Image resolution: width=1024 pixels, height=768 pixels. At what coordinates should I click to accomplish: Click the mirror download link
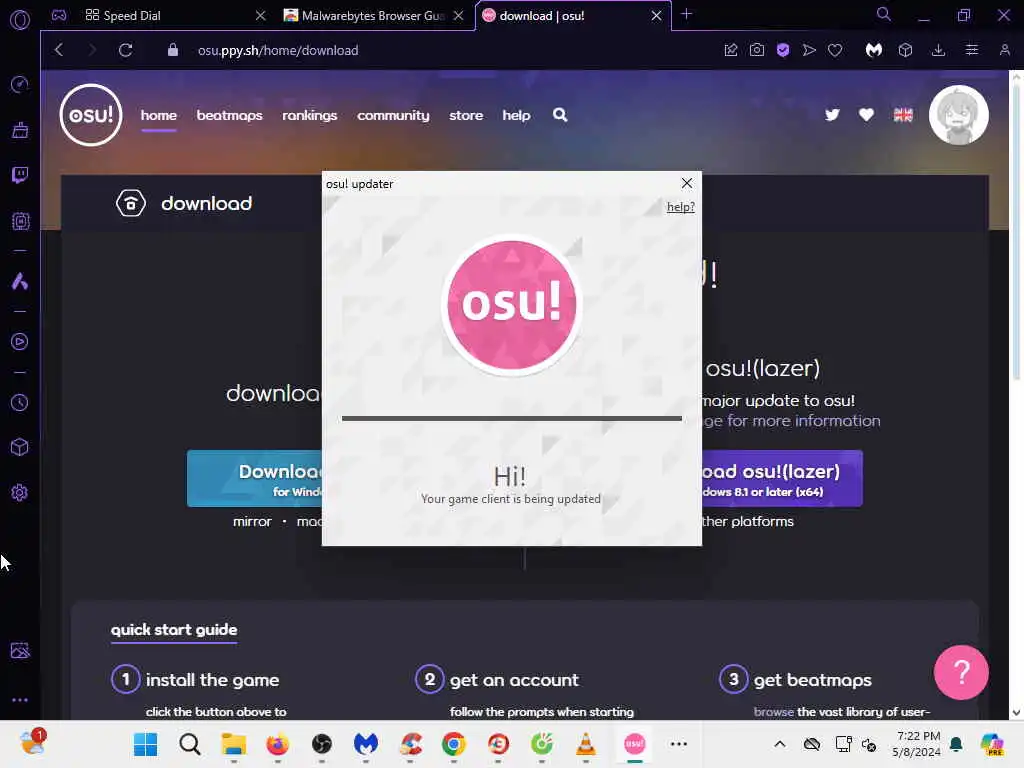[x=252, y=522]
